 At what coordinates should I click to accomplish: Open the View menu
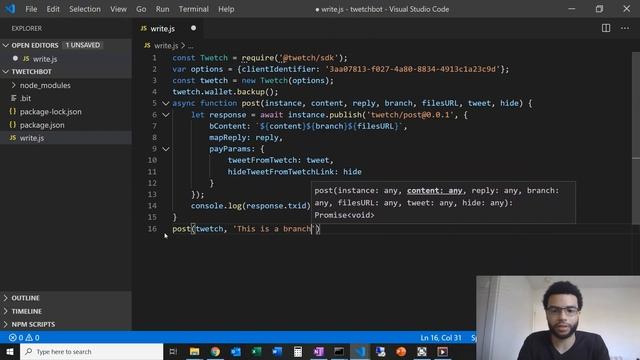click(118, 9)
